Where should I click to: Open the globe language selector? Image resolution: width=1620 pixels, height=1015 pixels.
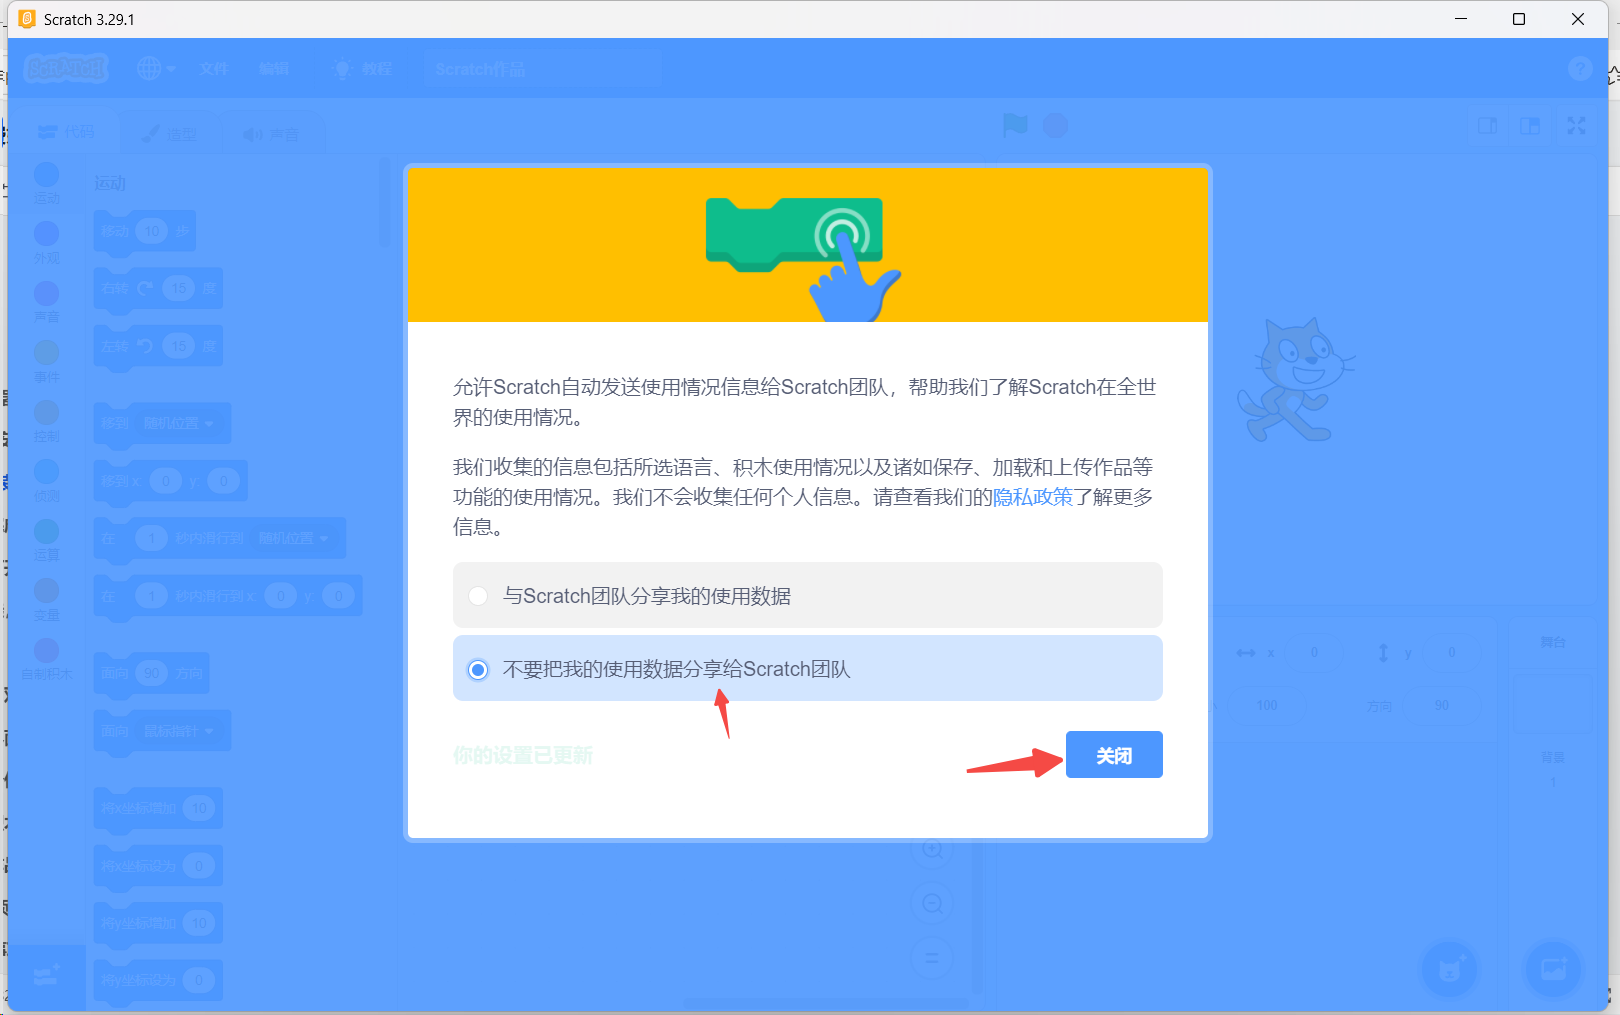[156, 69]
